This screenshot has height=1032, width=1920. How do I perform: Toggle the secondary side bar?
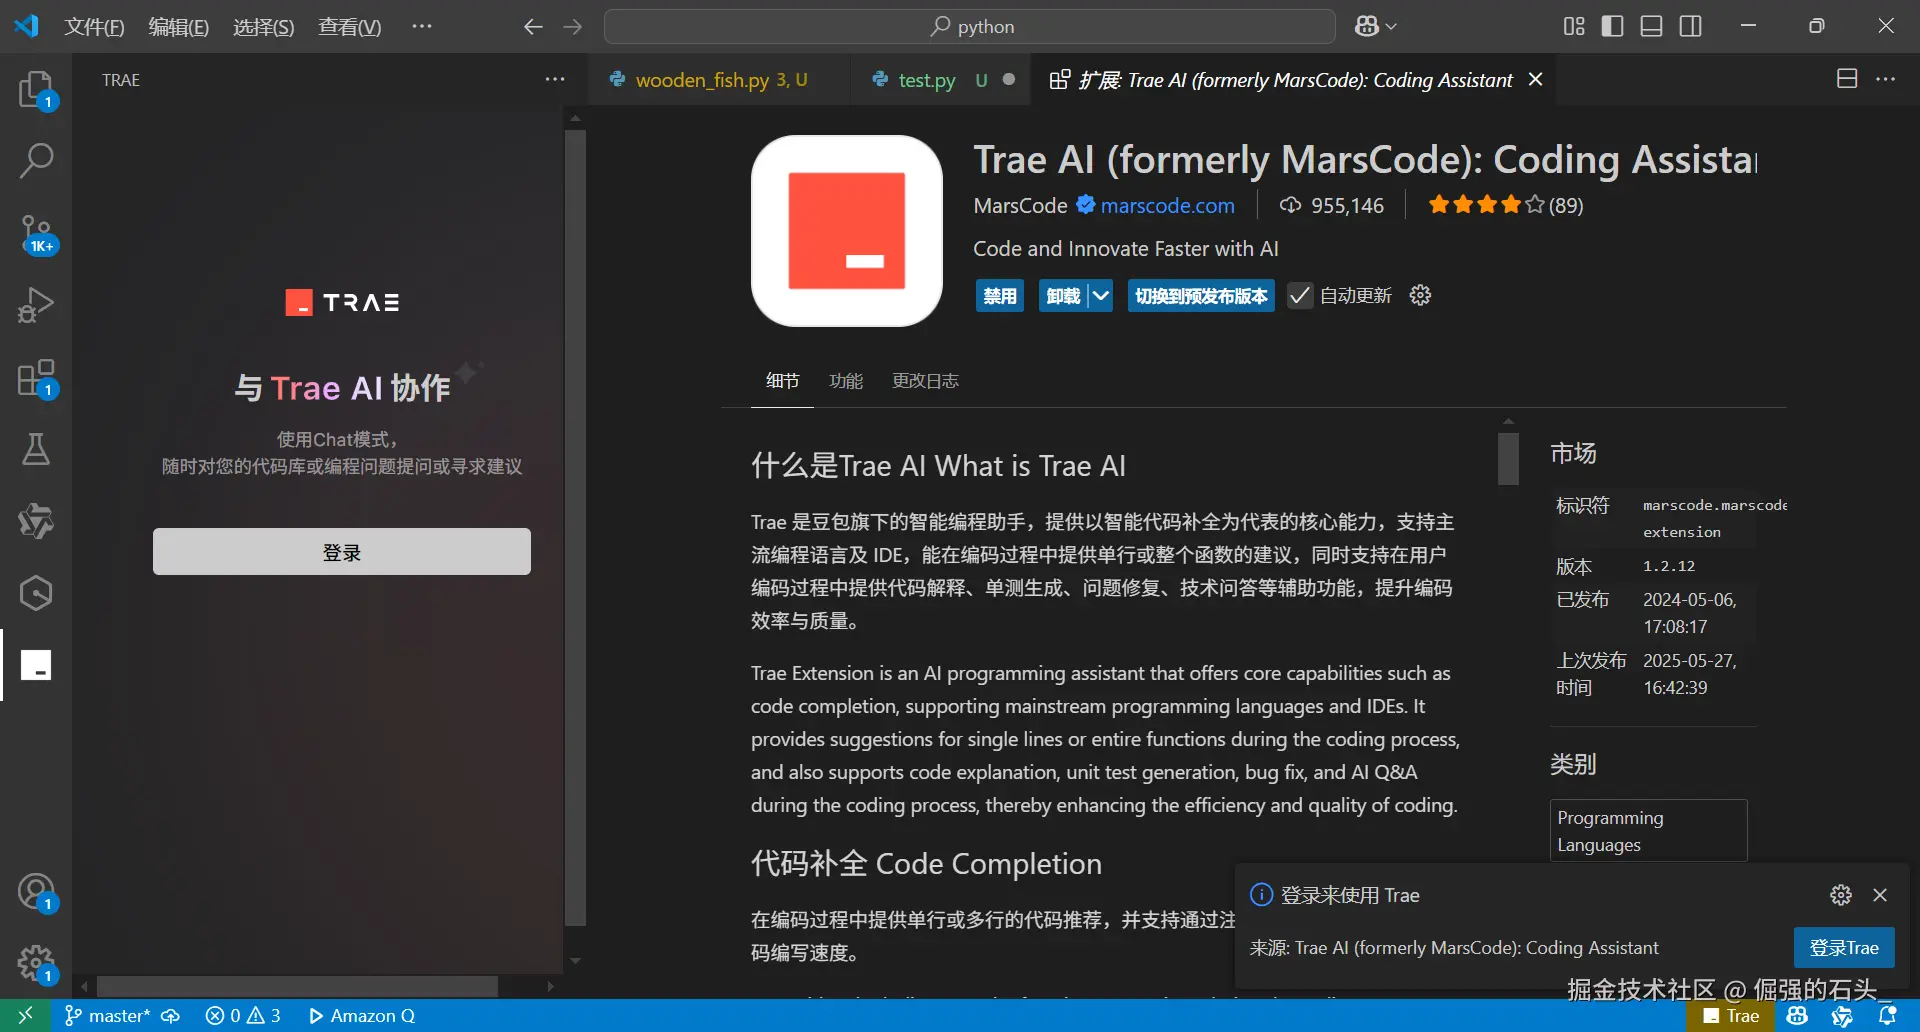[1690, 27]
